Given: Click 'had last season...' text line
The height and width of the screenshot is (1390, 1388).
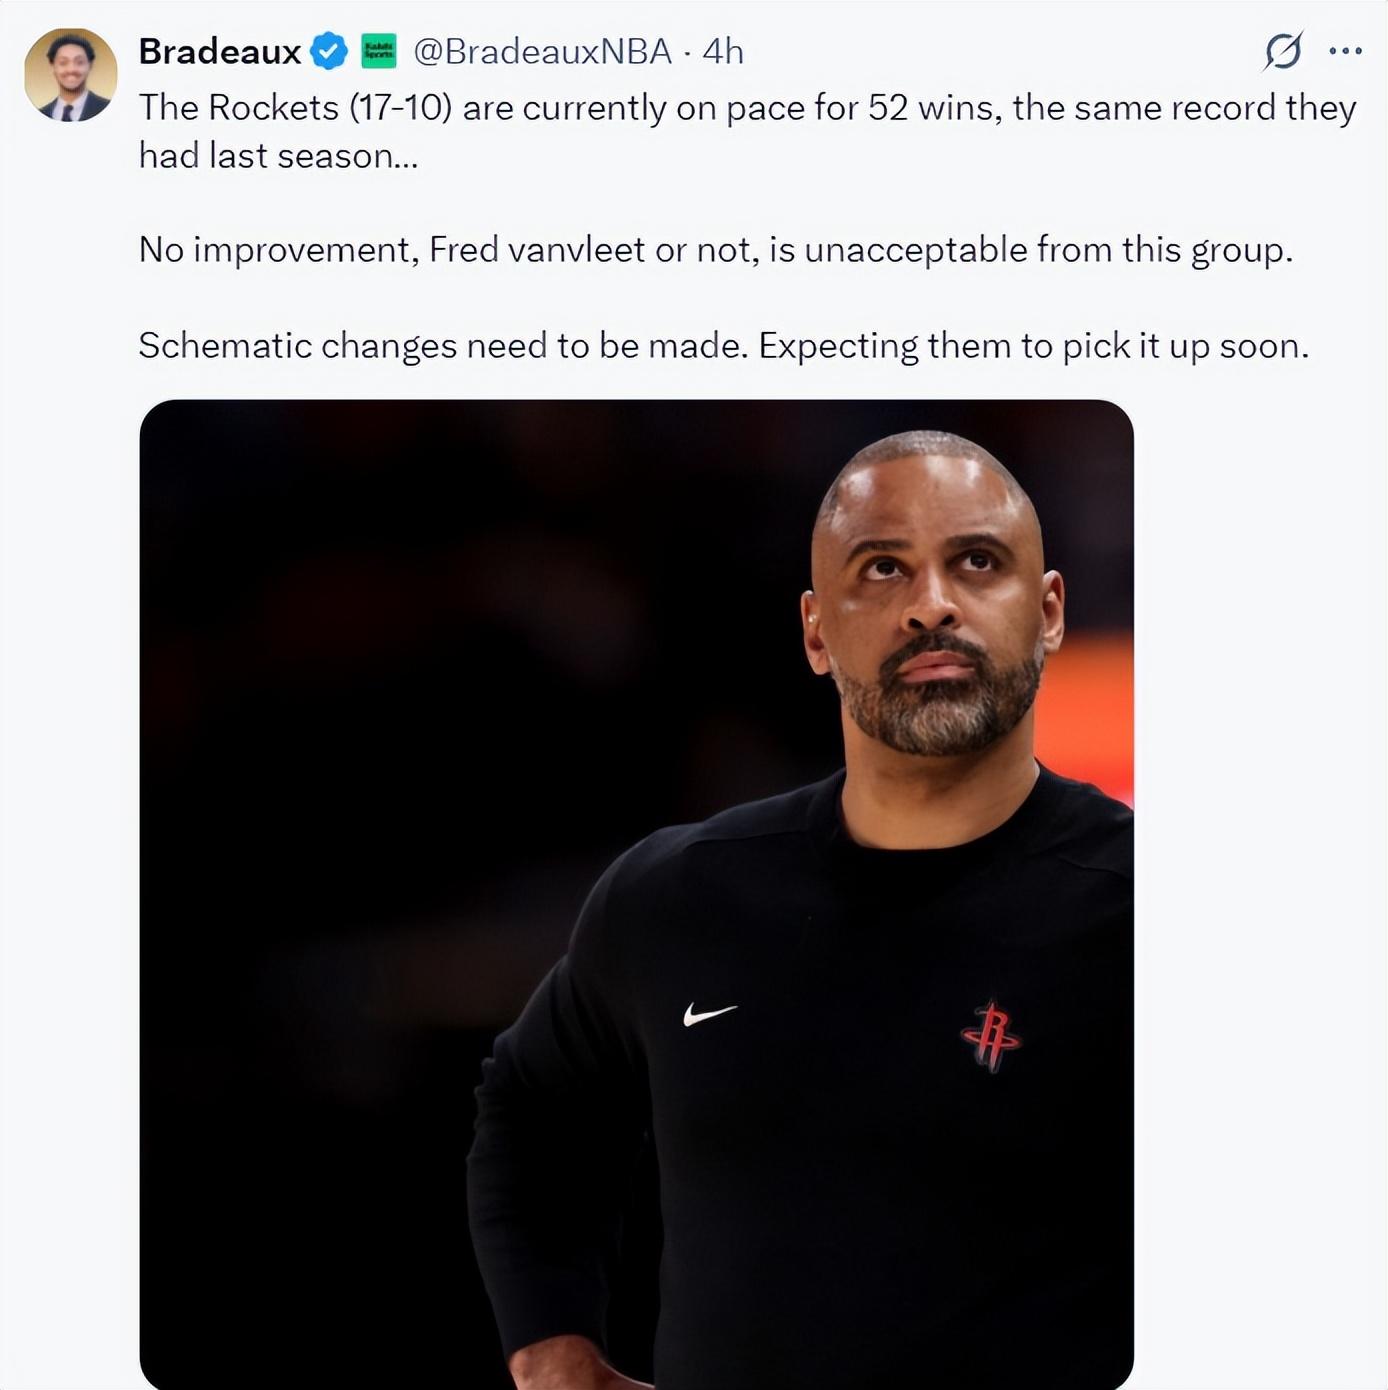Looking at the screenshot, I should (278, 156).
